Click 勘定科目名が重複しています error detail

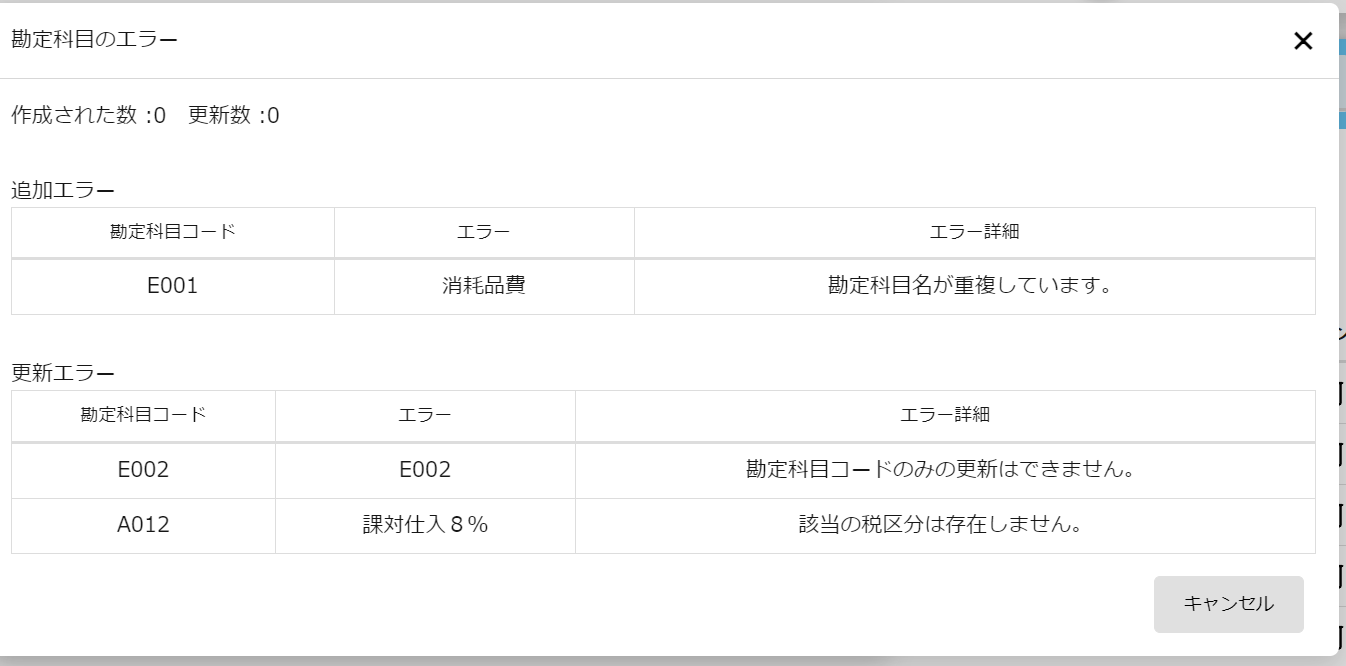coord(970,286)
